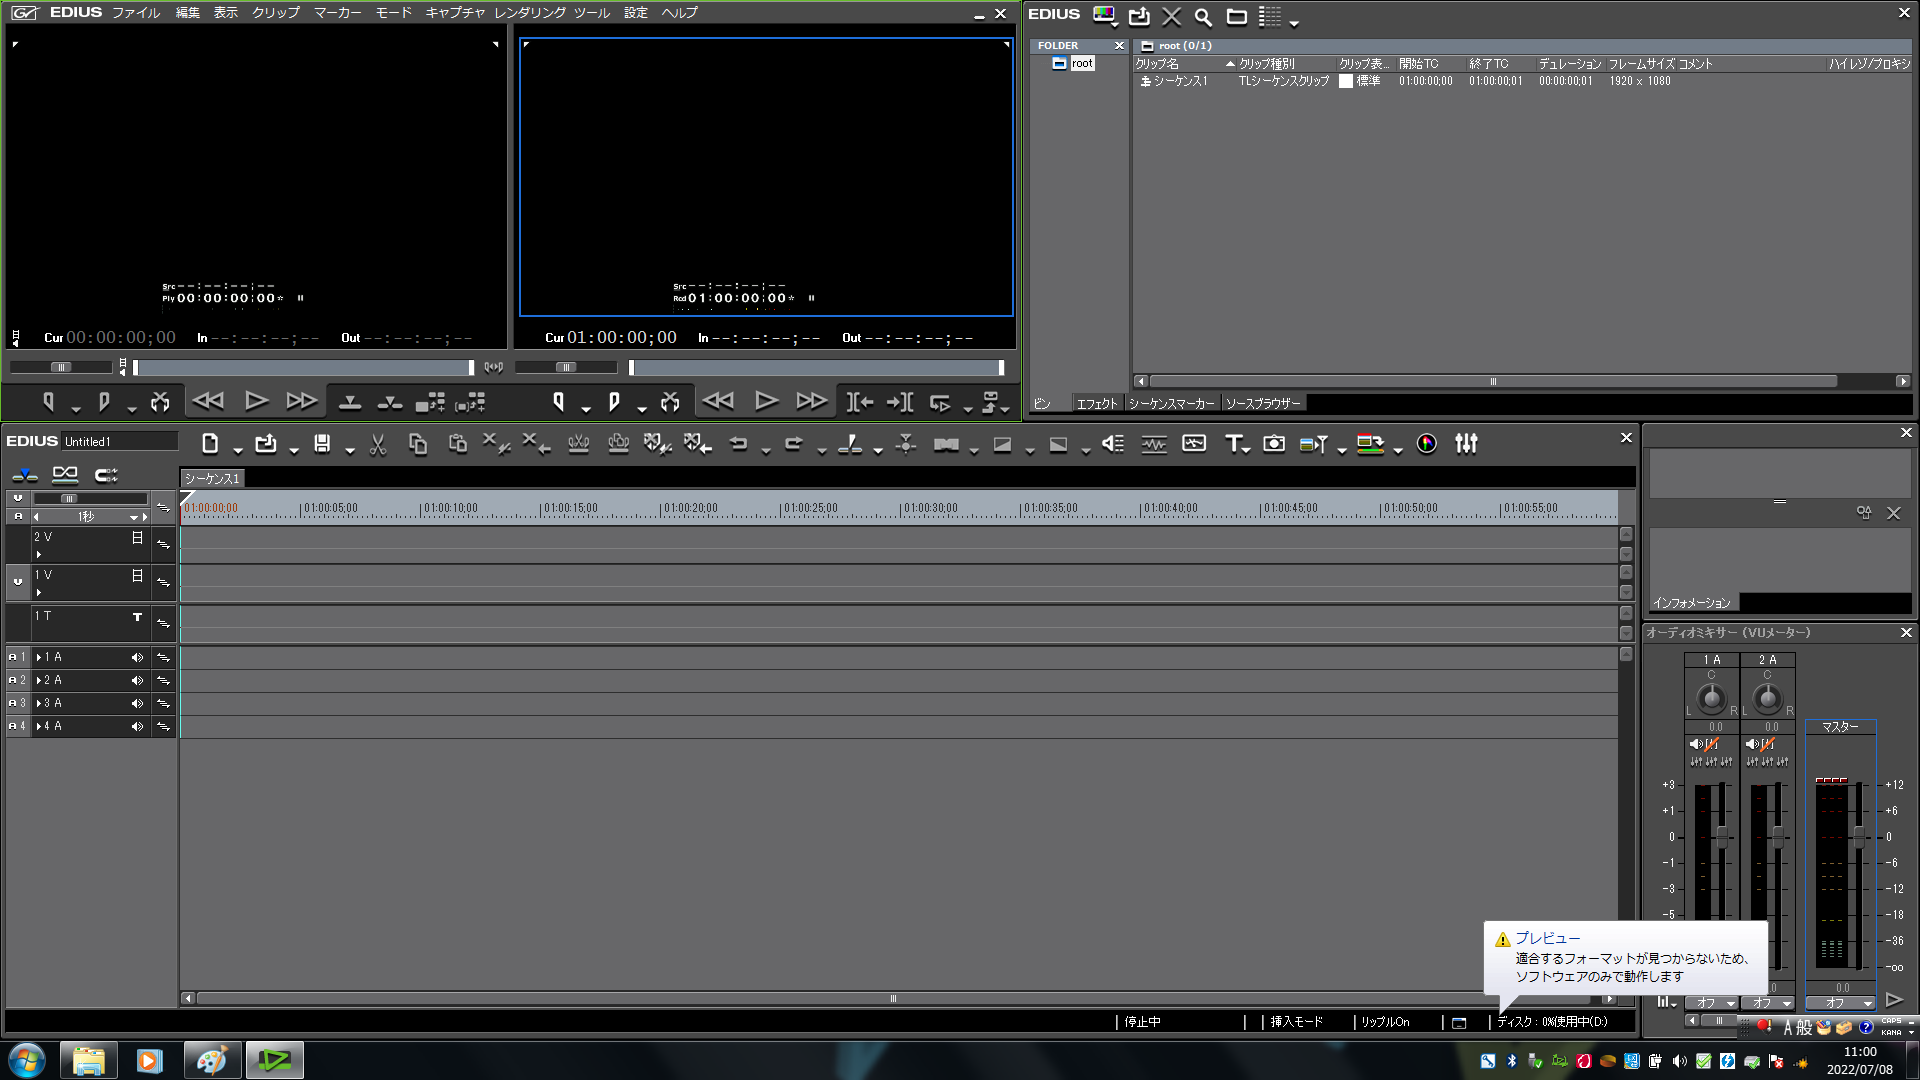Toggle insert/overwrite mode icon below project name
The width and height of the screenshot is (1920, 1080).
click(x=25, y=475)
